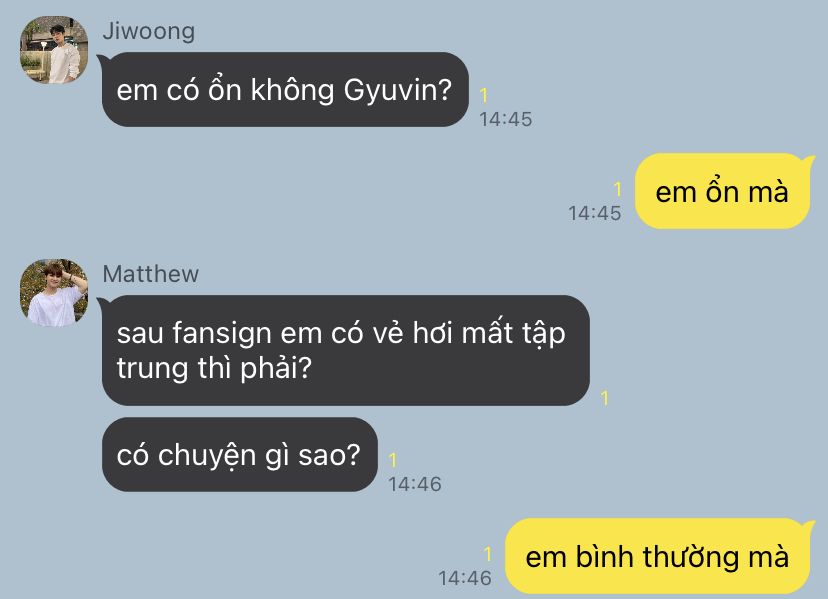
Task: Select the "có chuyện gì sao?" message
Action: tap(240, 454)
